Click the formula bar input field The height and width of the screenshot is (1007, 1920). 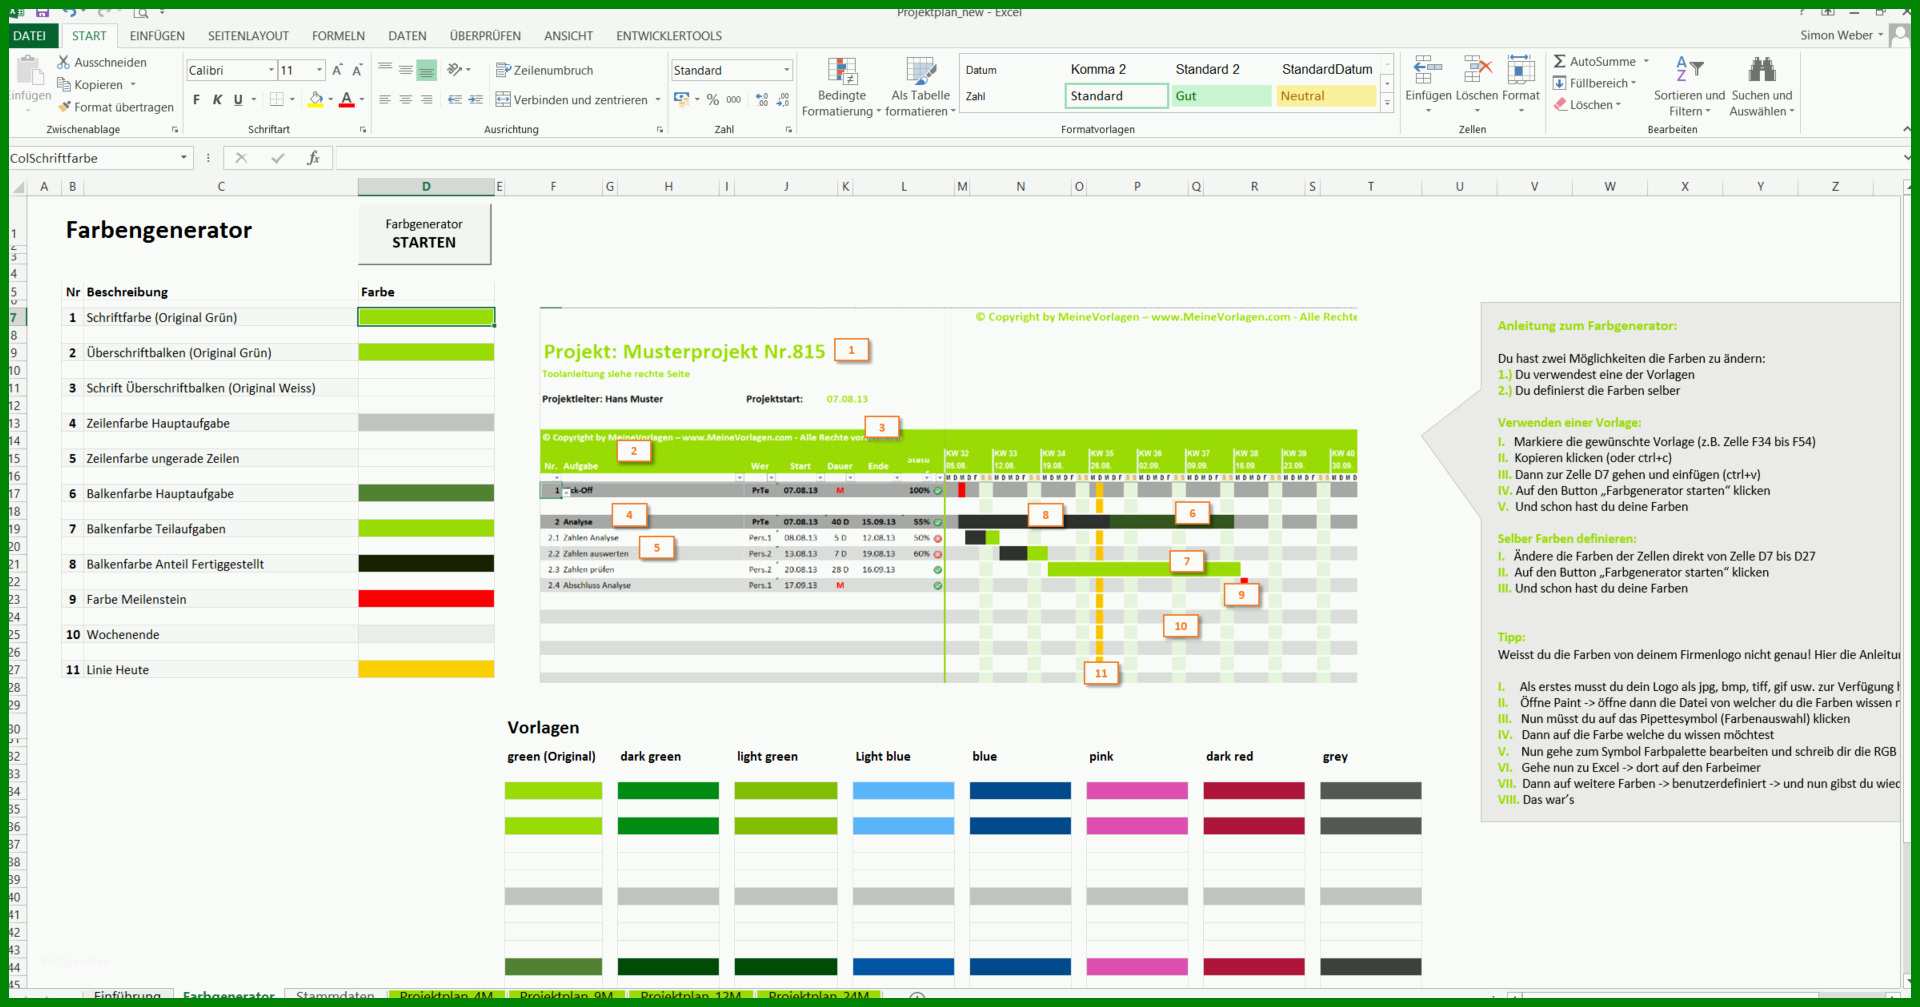1117,158
